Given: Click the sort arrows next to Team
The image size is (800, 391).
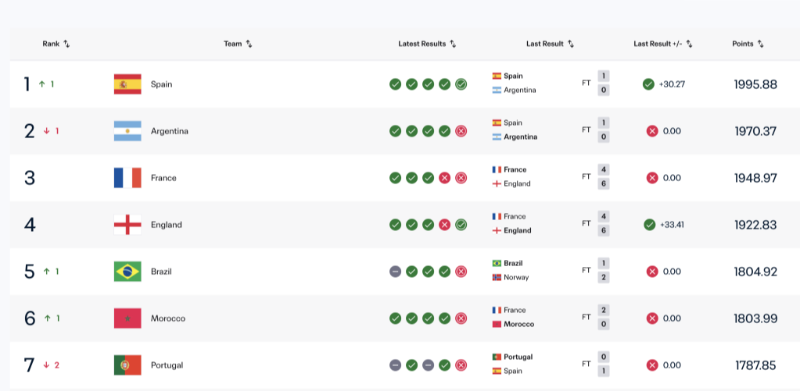Looking at the screenshot, I should pyautogui.click(x=249, y=44).
